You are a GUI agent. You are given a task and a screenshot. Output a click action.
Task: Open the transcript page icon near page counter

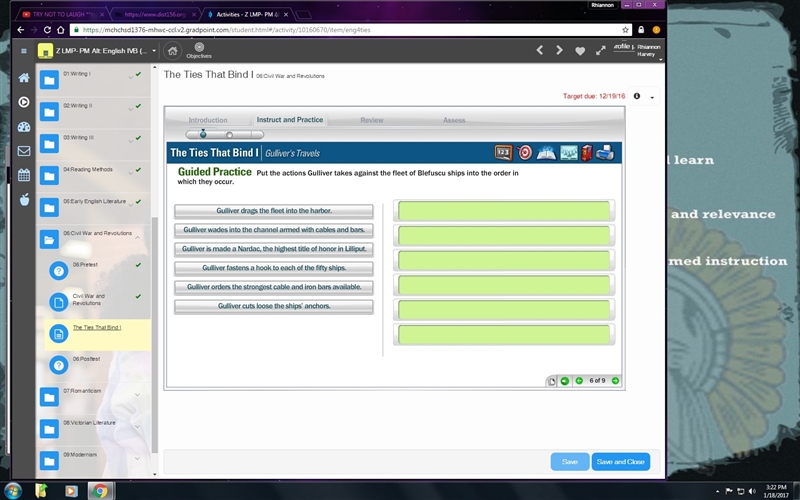(552, 382)
